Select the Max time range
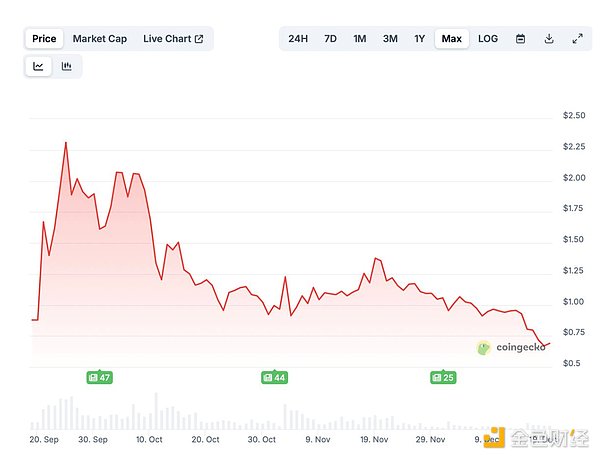The width and height of the screenshot is (600, 459). pos(452,39)
